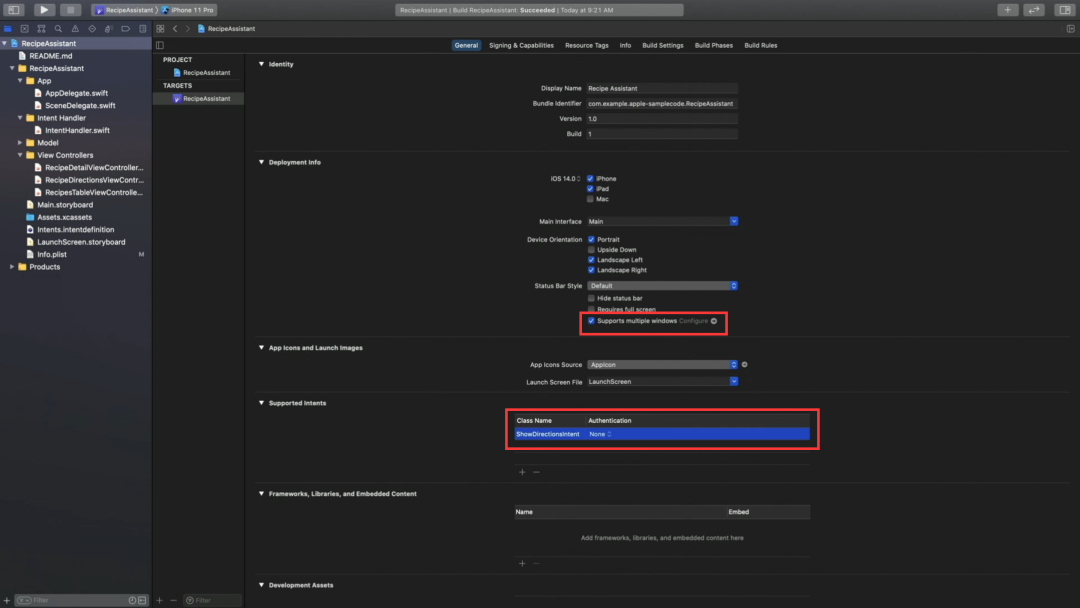Remove the selected target with minus button

pyautogui.click(x=174, y=600)
